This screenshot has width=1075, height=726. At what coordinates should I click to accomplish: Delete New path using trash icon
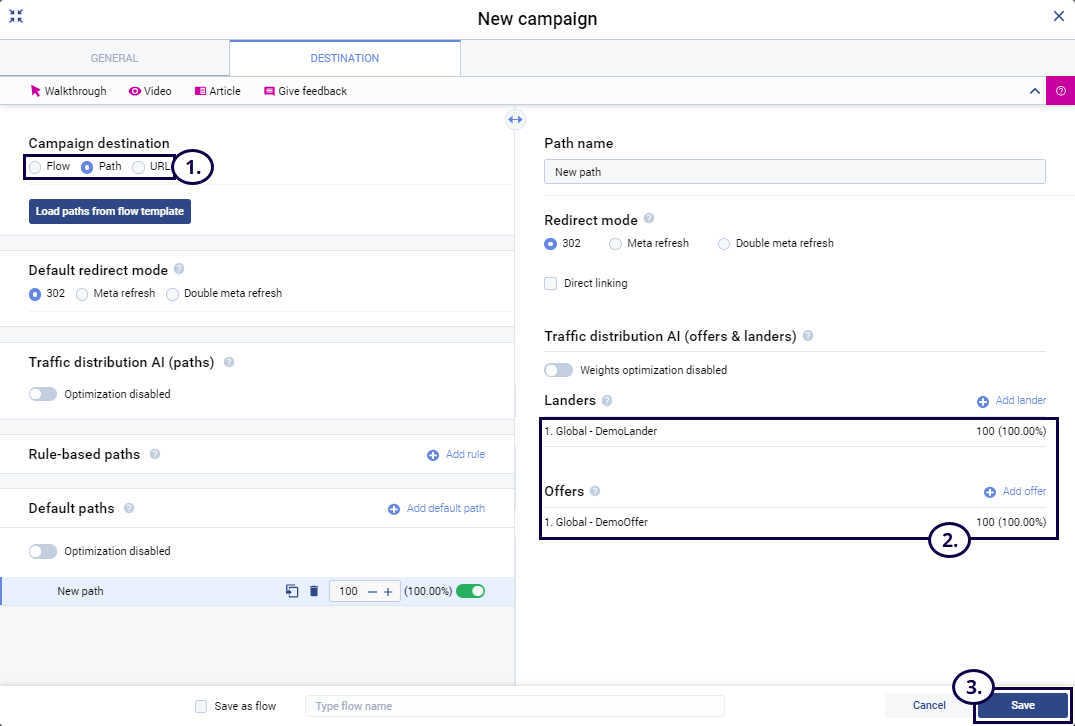tap(314, 591)
